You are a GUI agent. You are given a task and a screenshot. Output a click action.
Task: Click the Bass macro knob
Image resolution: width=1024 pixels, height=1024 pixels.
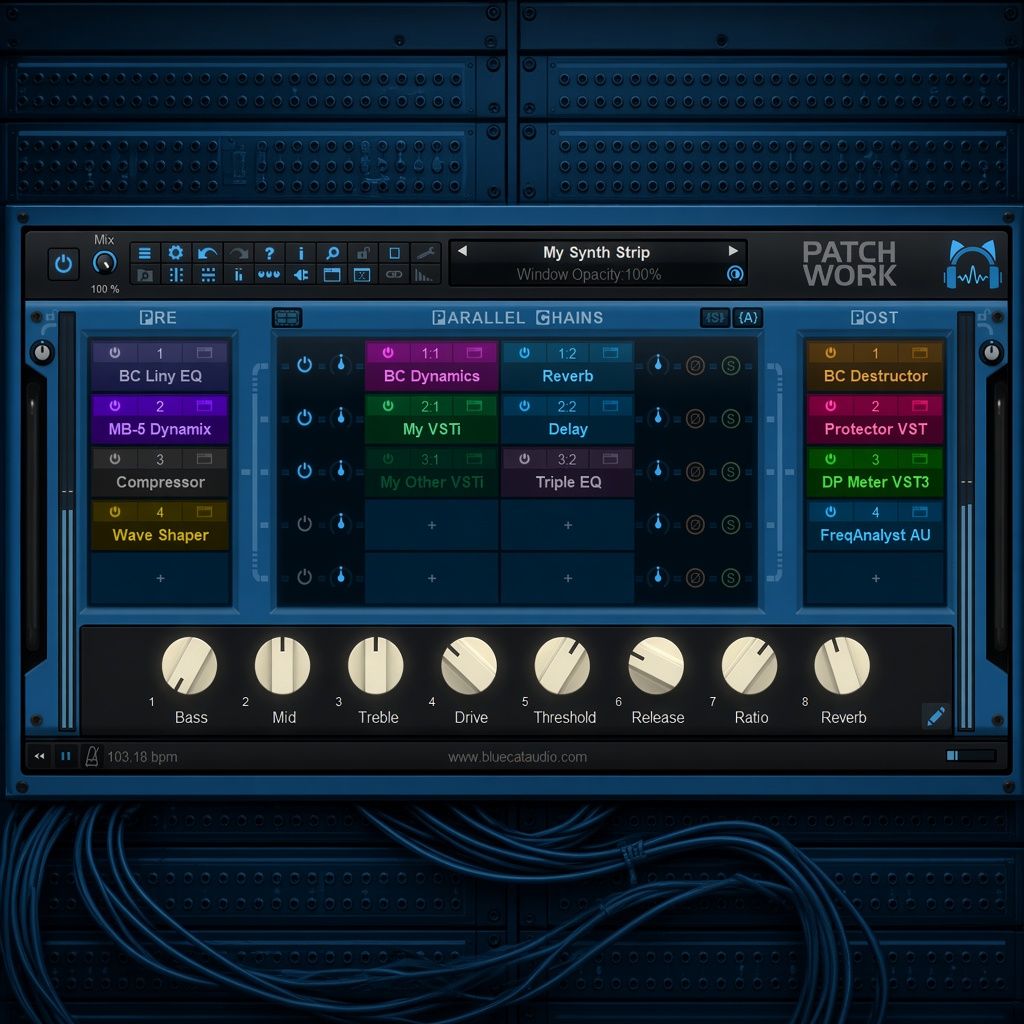tap(189, 665)
